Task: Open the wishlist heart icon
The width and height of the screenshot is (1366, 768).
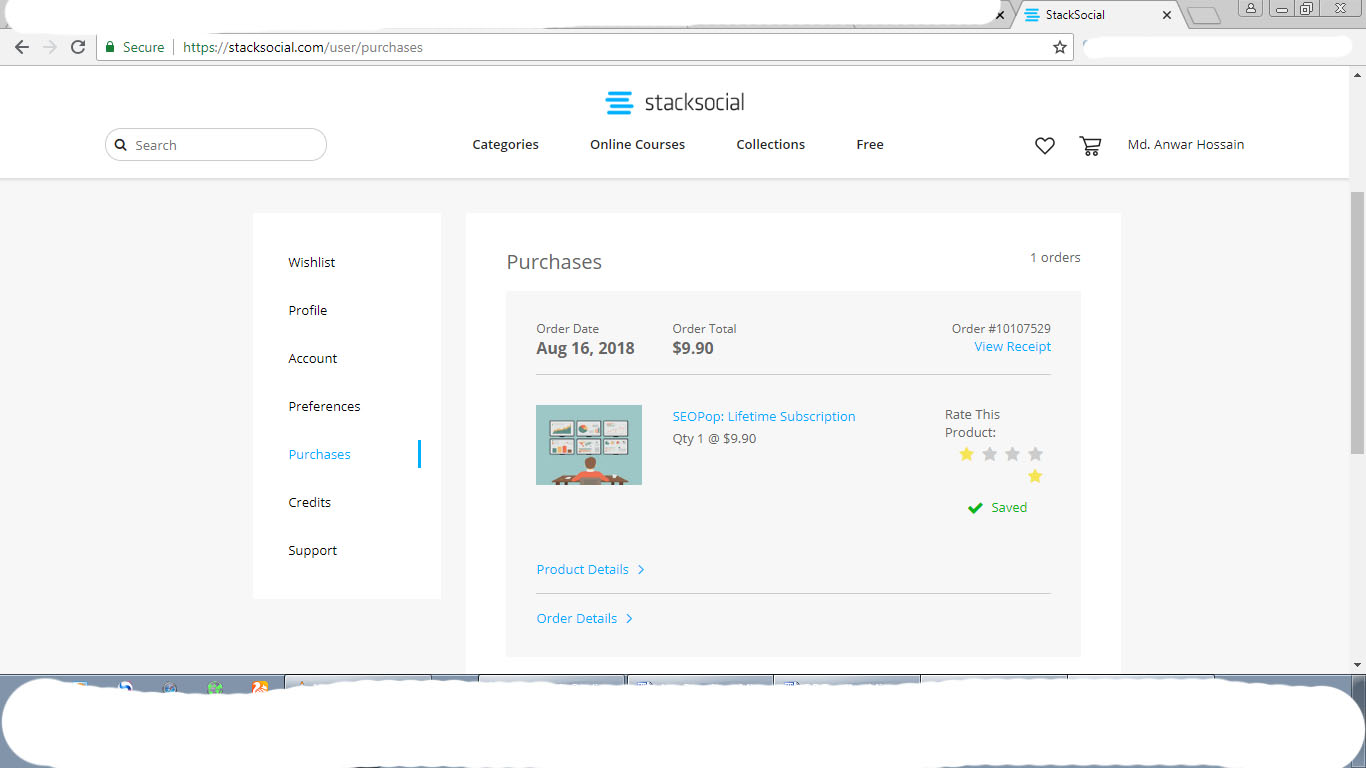Action: [x=1044, y=145]
